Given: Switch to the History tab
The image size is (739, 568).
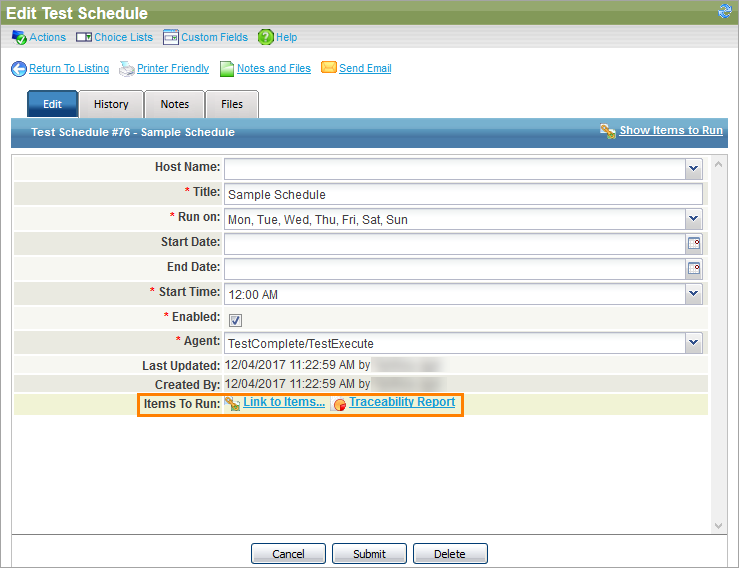Looking at the screenshot, I should [111, 104].
